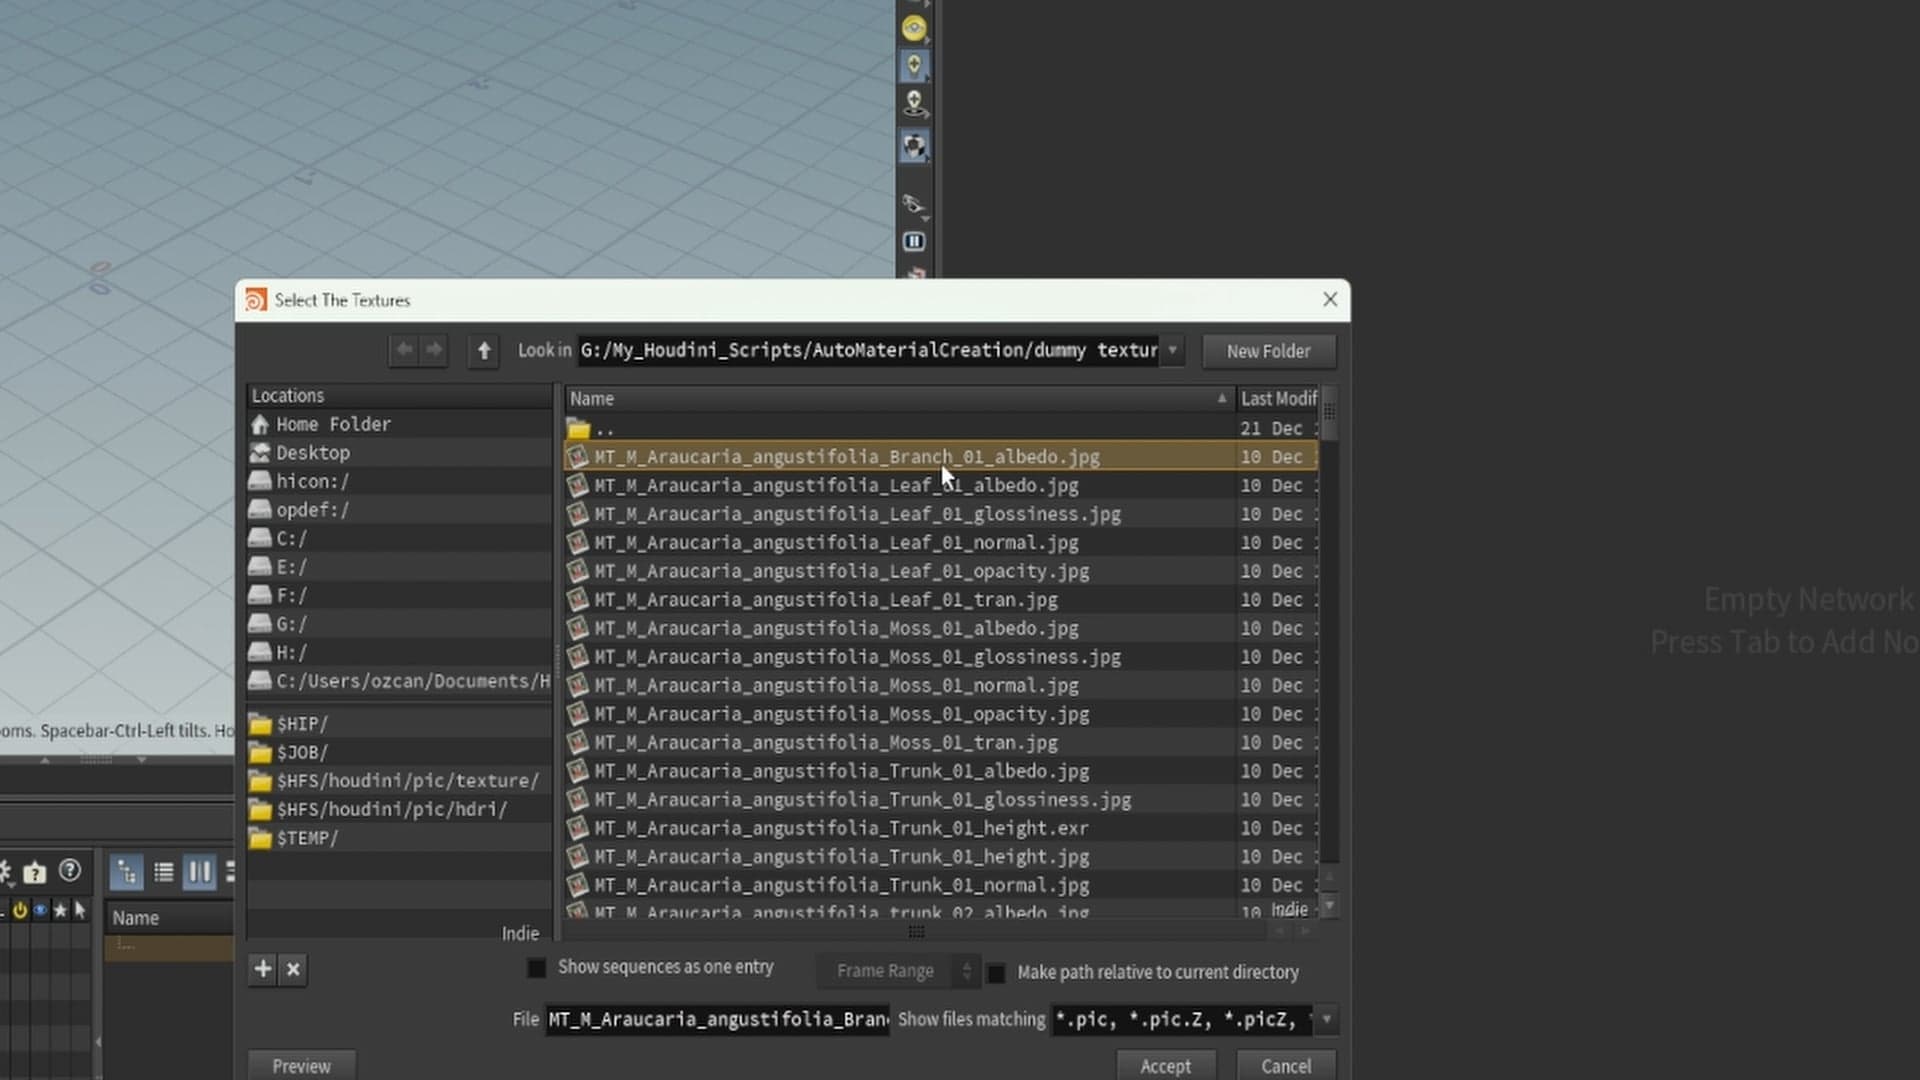
Task: Switch to tree view icon
Action: coord(127,872)
